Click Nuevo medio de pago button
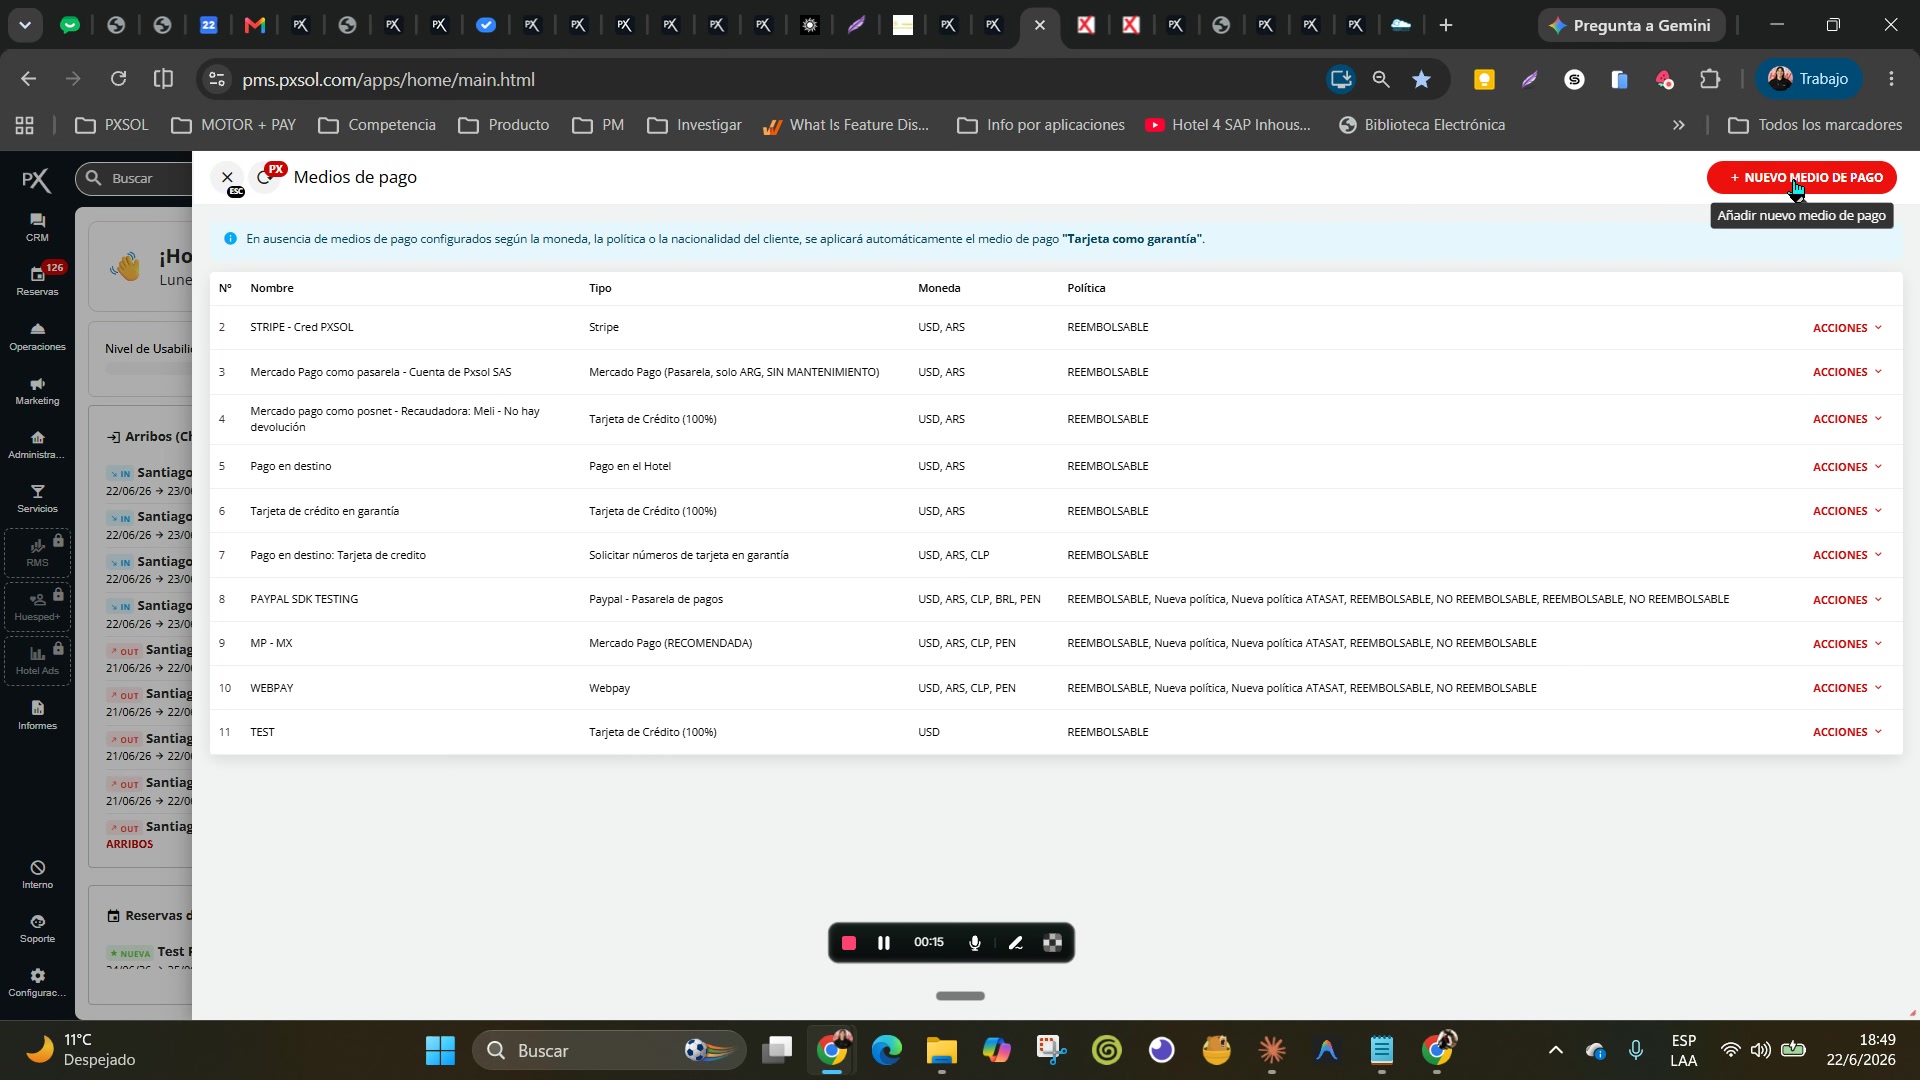This screenshot has height=1080, width=1920. point(1801,177)
